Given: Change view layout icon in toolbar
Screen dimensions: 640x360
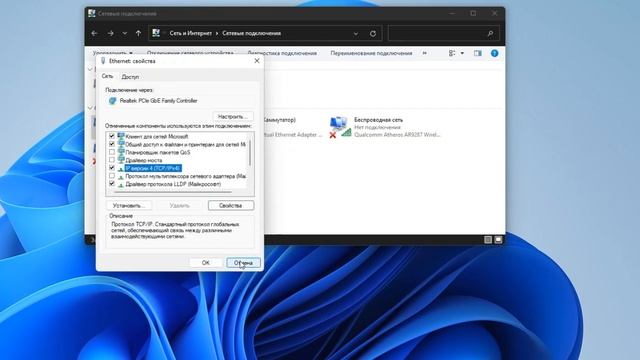Looking at the screenshot, I should tap(452, 53).
